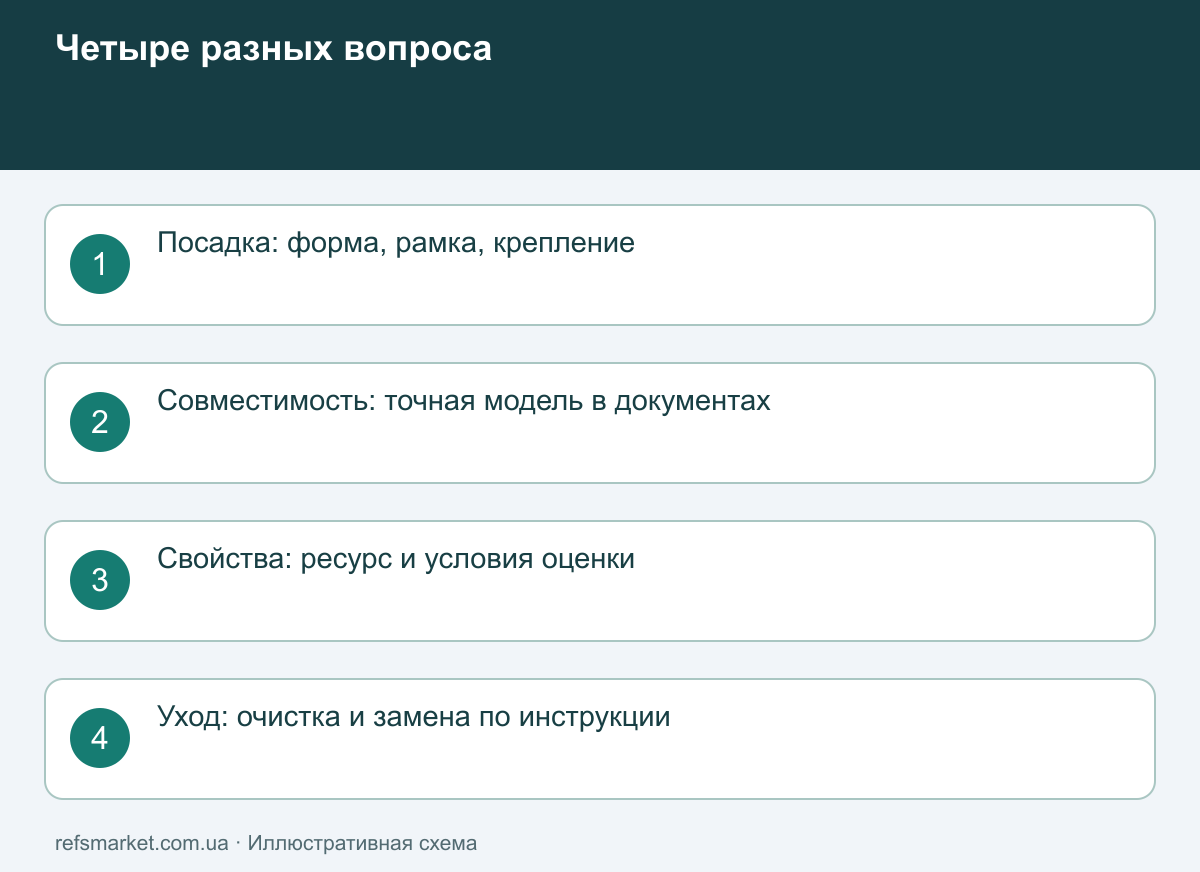Click the heading 'Четыре разных вопроса'
Viewport: 1200px width, 872px height.
point(273,49)
